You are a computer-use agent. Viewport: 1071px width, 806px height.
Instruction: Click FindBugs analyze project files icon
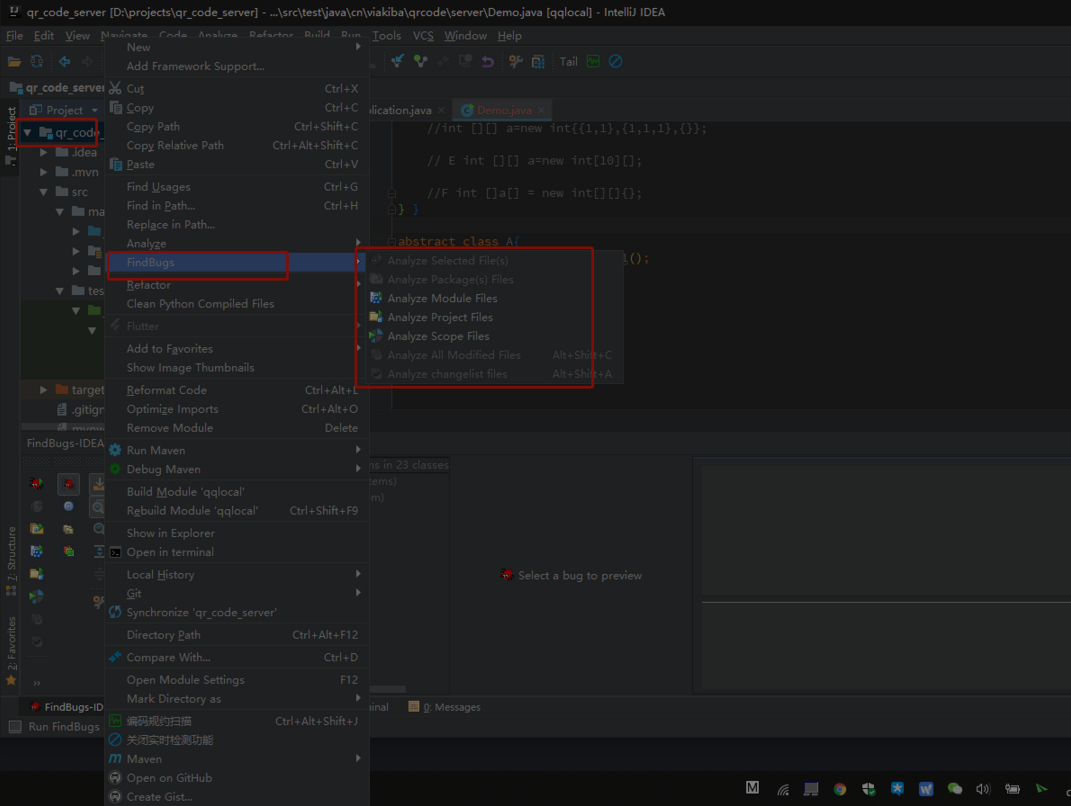pyautogui.click(x=37, y=574)
